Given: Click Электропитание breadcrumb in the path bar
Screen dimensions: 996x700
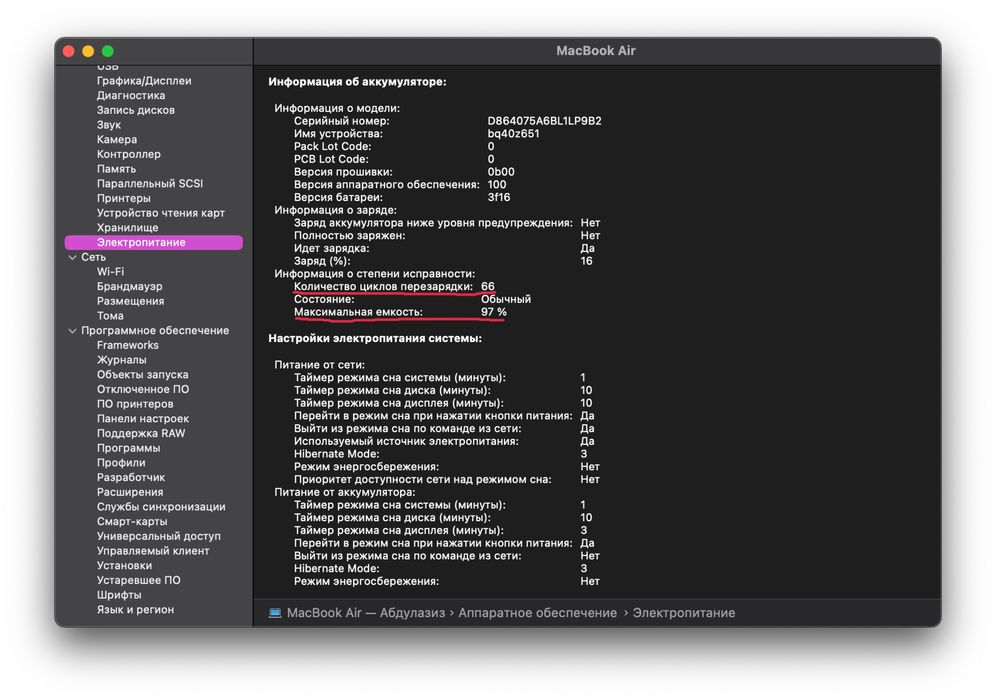Looking at the screenshot, I should pos(683,613).
